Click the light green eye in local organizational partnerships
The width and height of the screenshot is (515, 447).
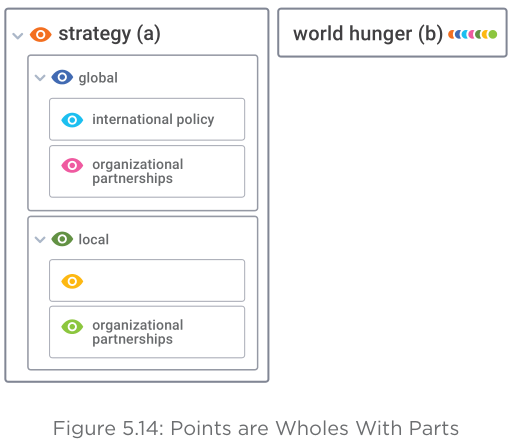click(72, 327)
